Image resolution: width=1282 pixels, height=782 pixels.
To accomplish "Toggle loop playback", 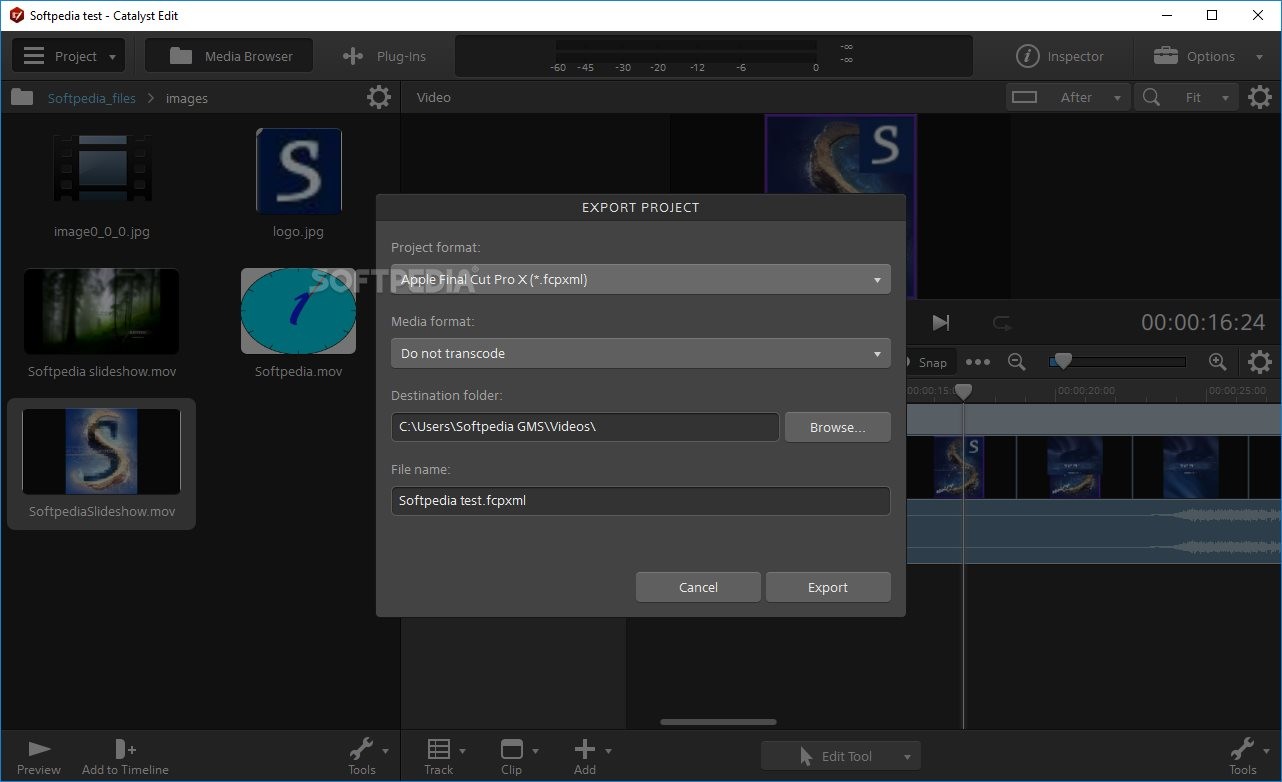I will tap(1001, 322).
